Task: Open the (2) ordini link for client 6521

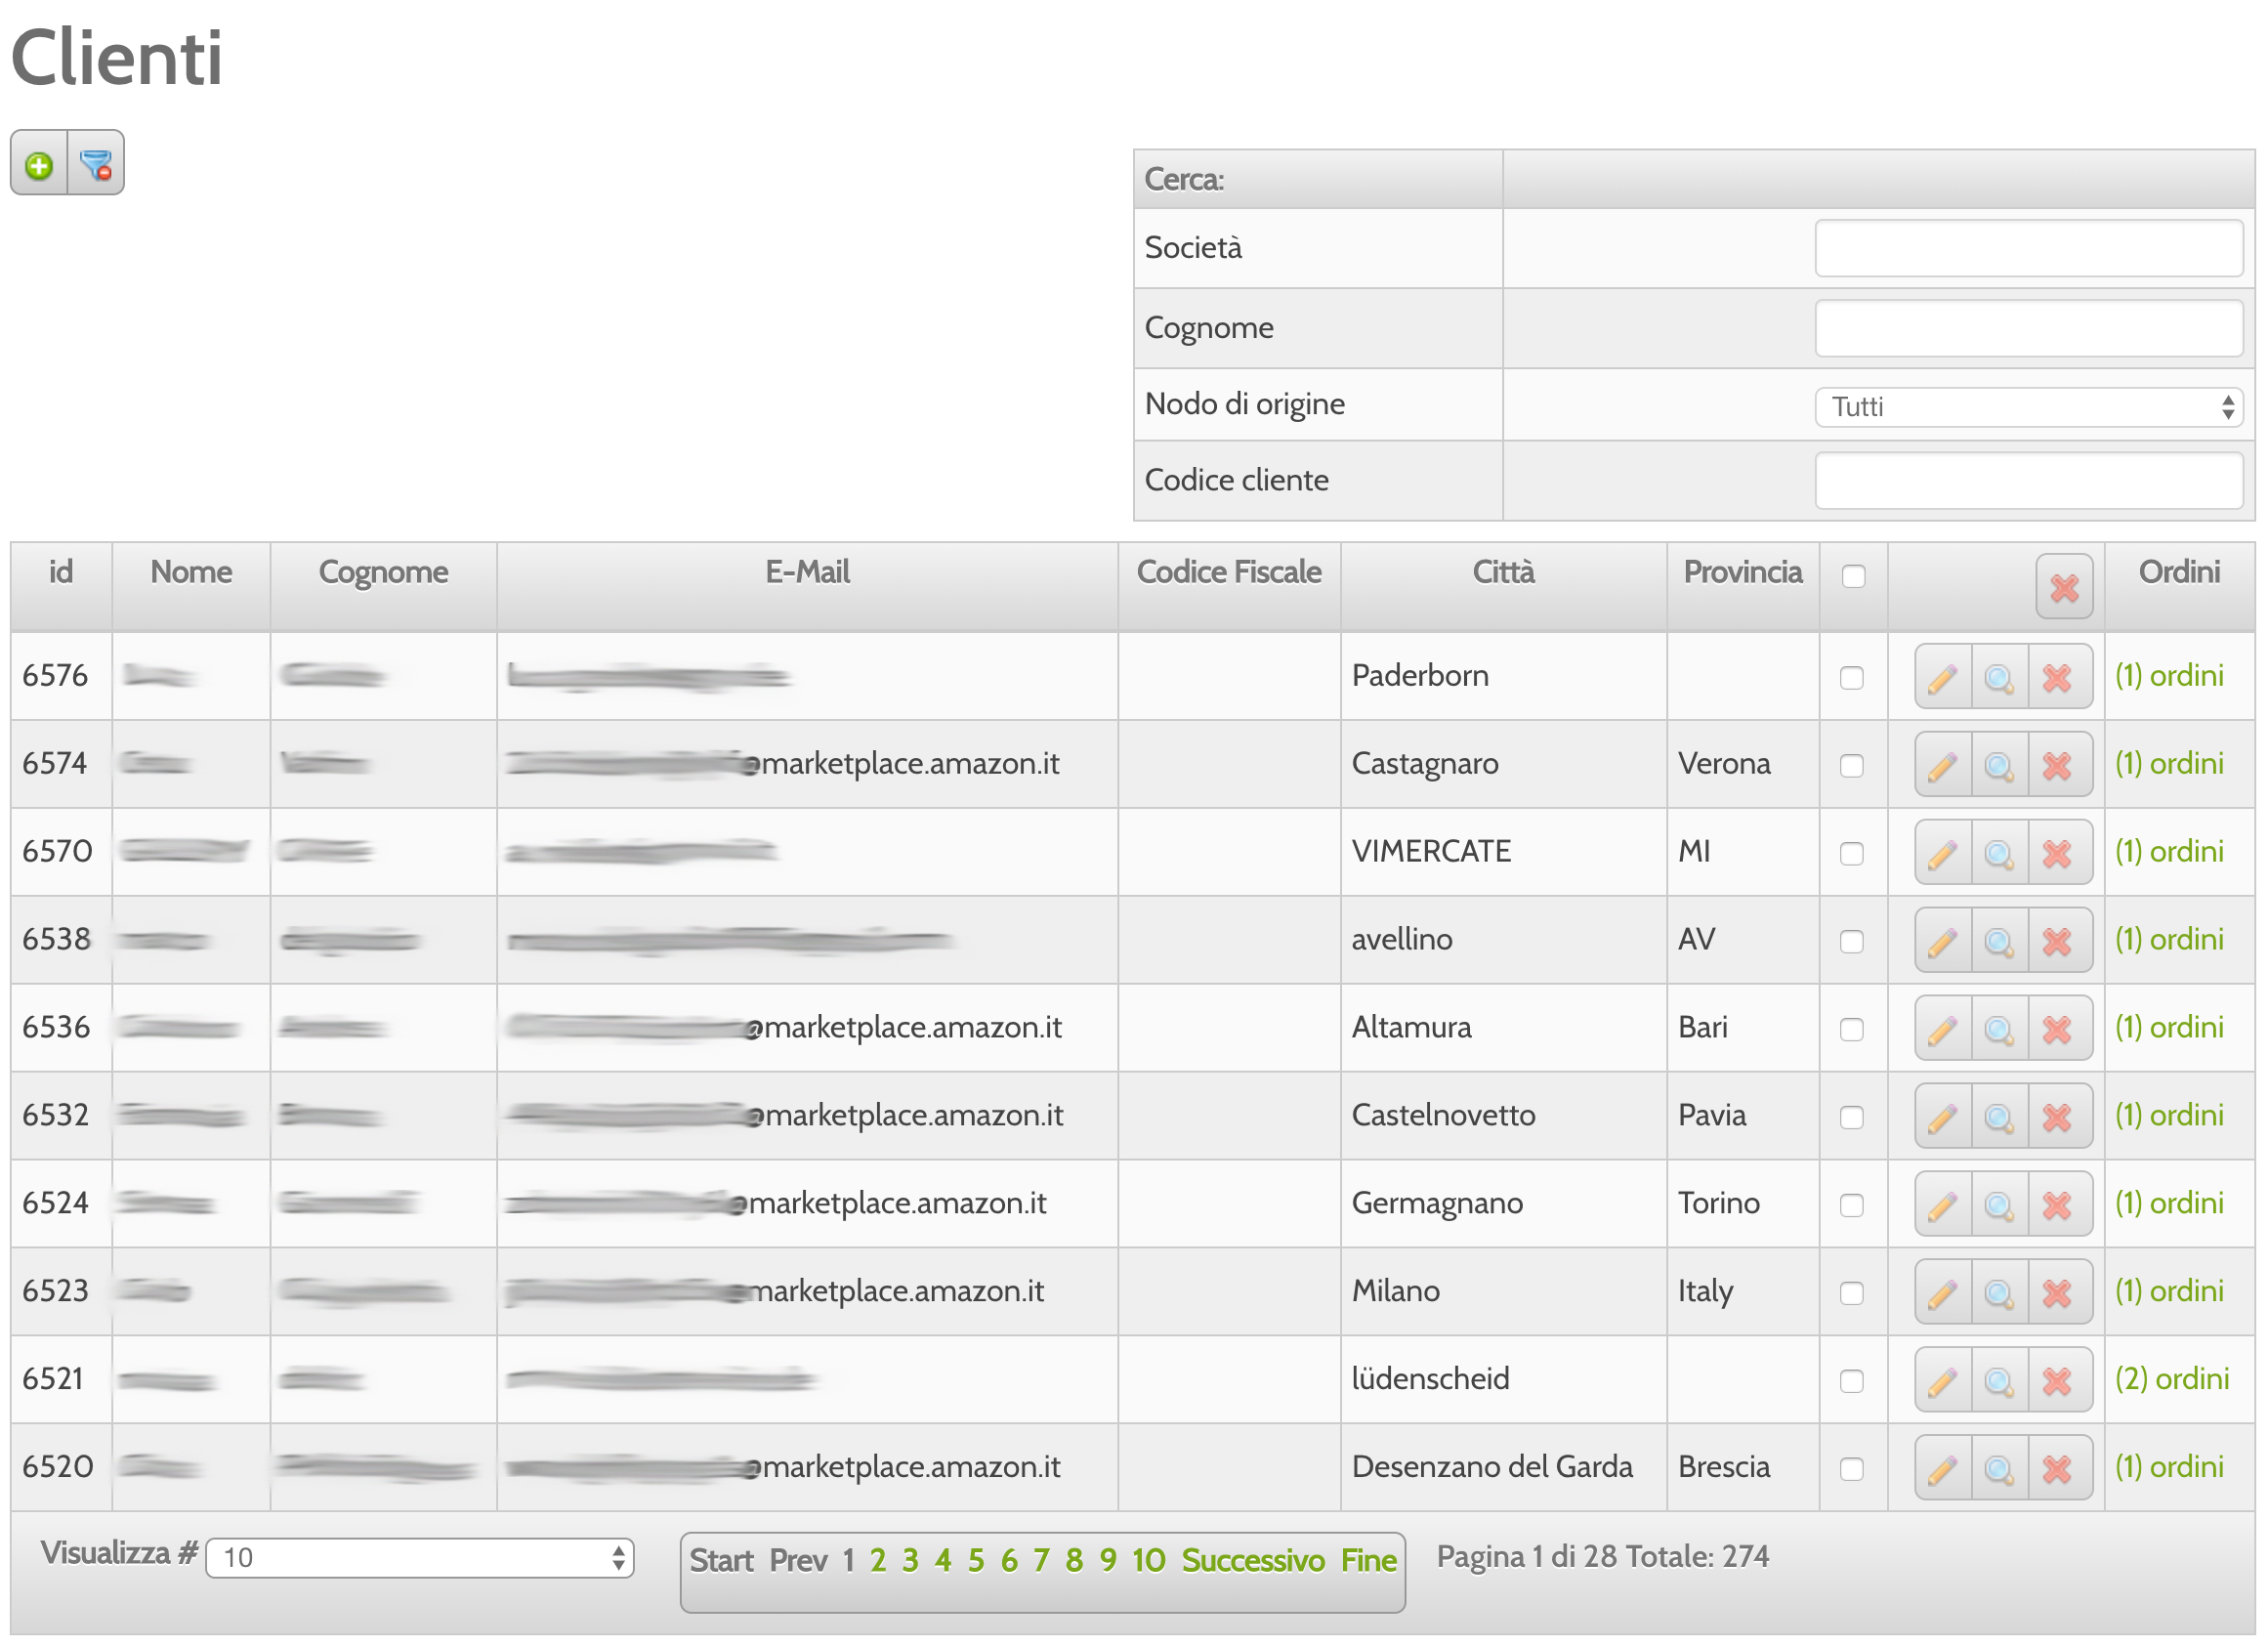Action: tap(2172, 1378)
